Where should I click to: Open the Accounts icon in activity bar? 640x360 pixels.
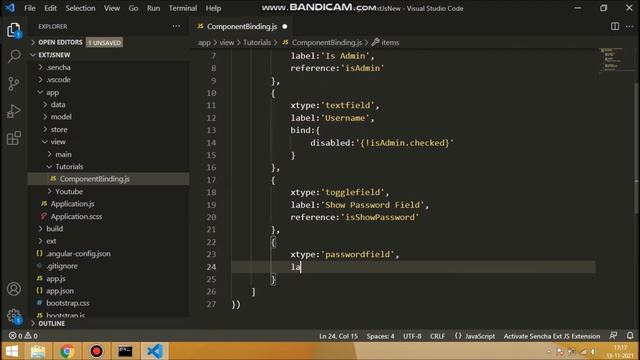point(13,289)
